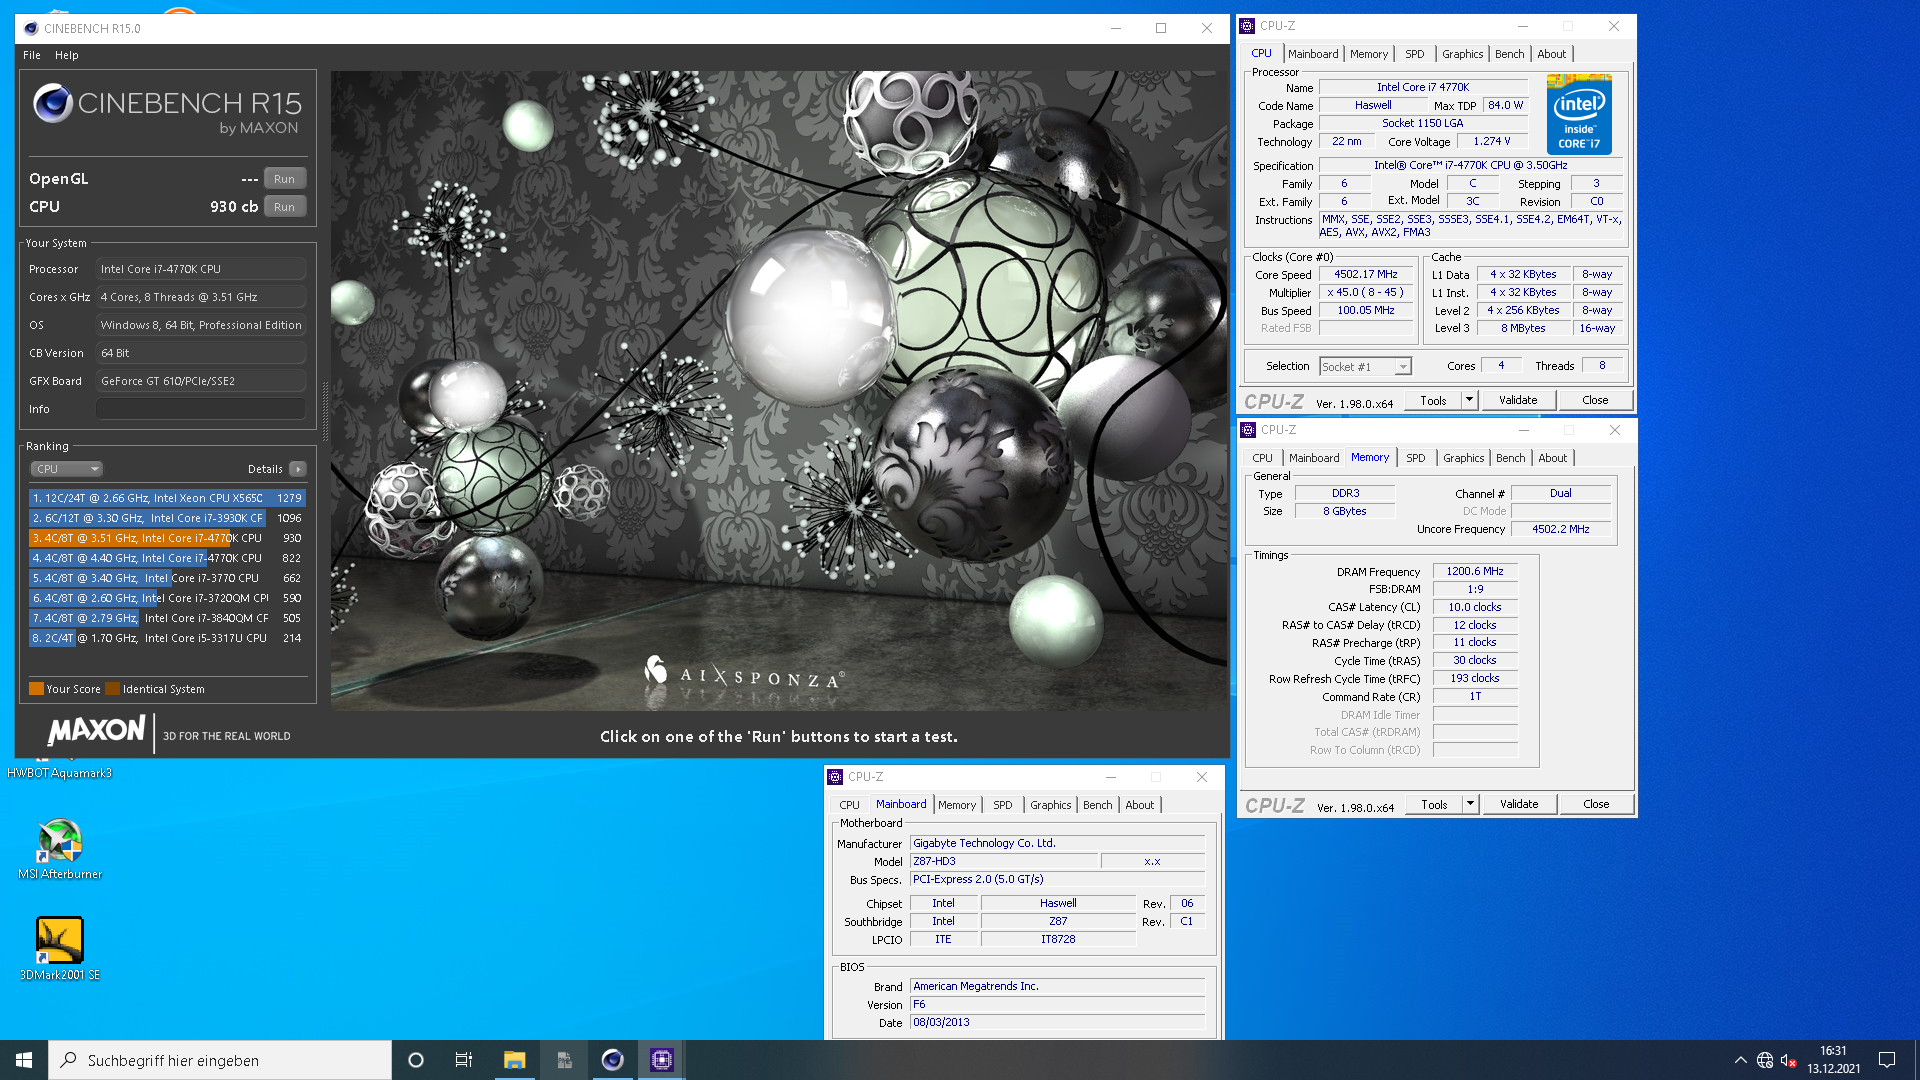Expand Tools dropdown arrow in top CPU-Z window
The image size is (1920, 1080).
[x=1470, y=401]
